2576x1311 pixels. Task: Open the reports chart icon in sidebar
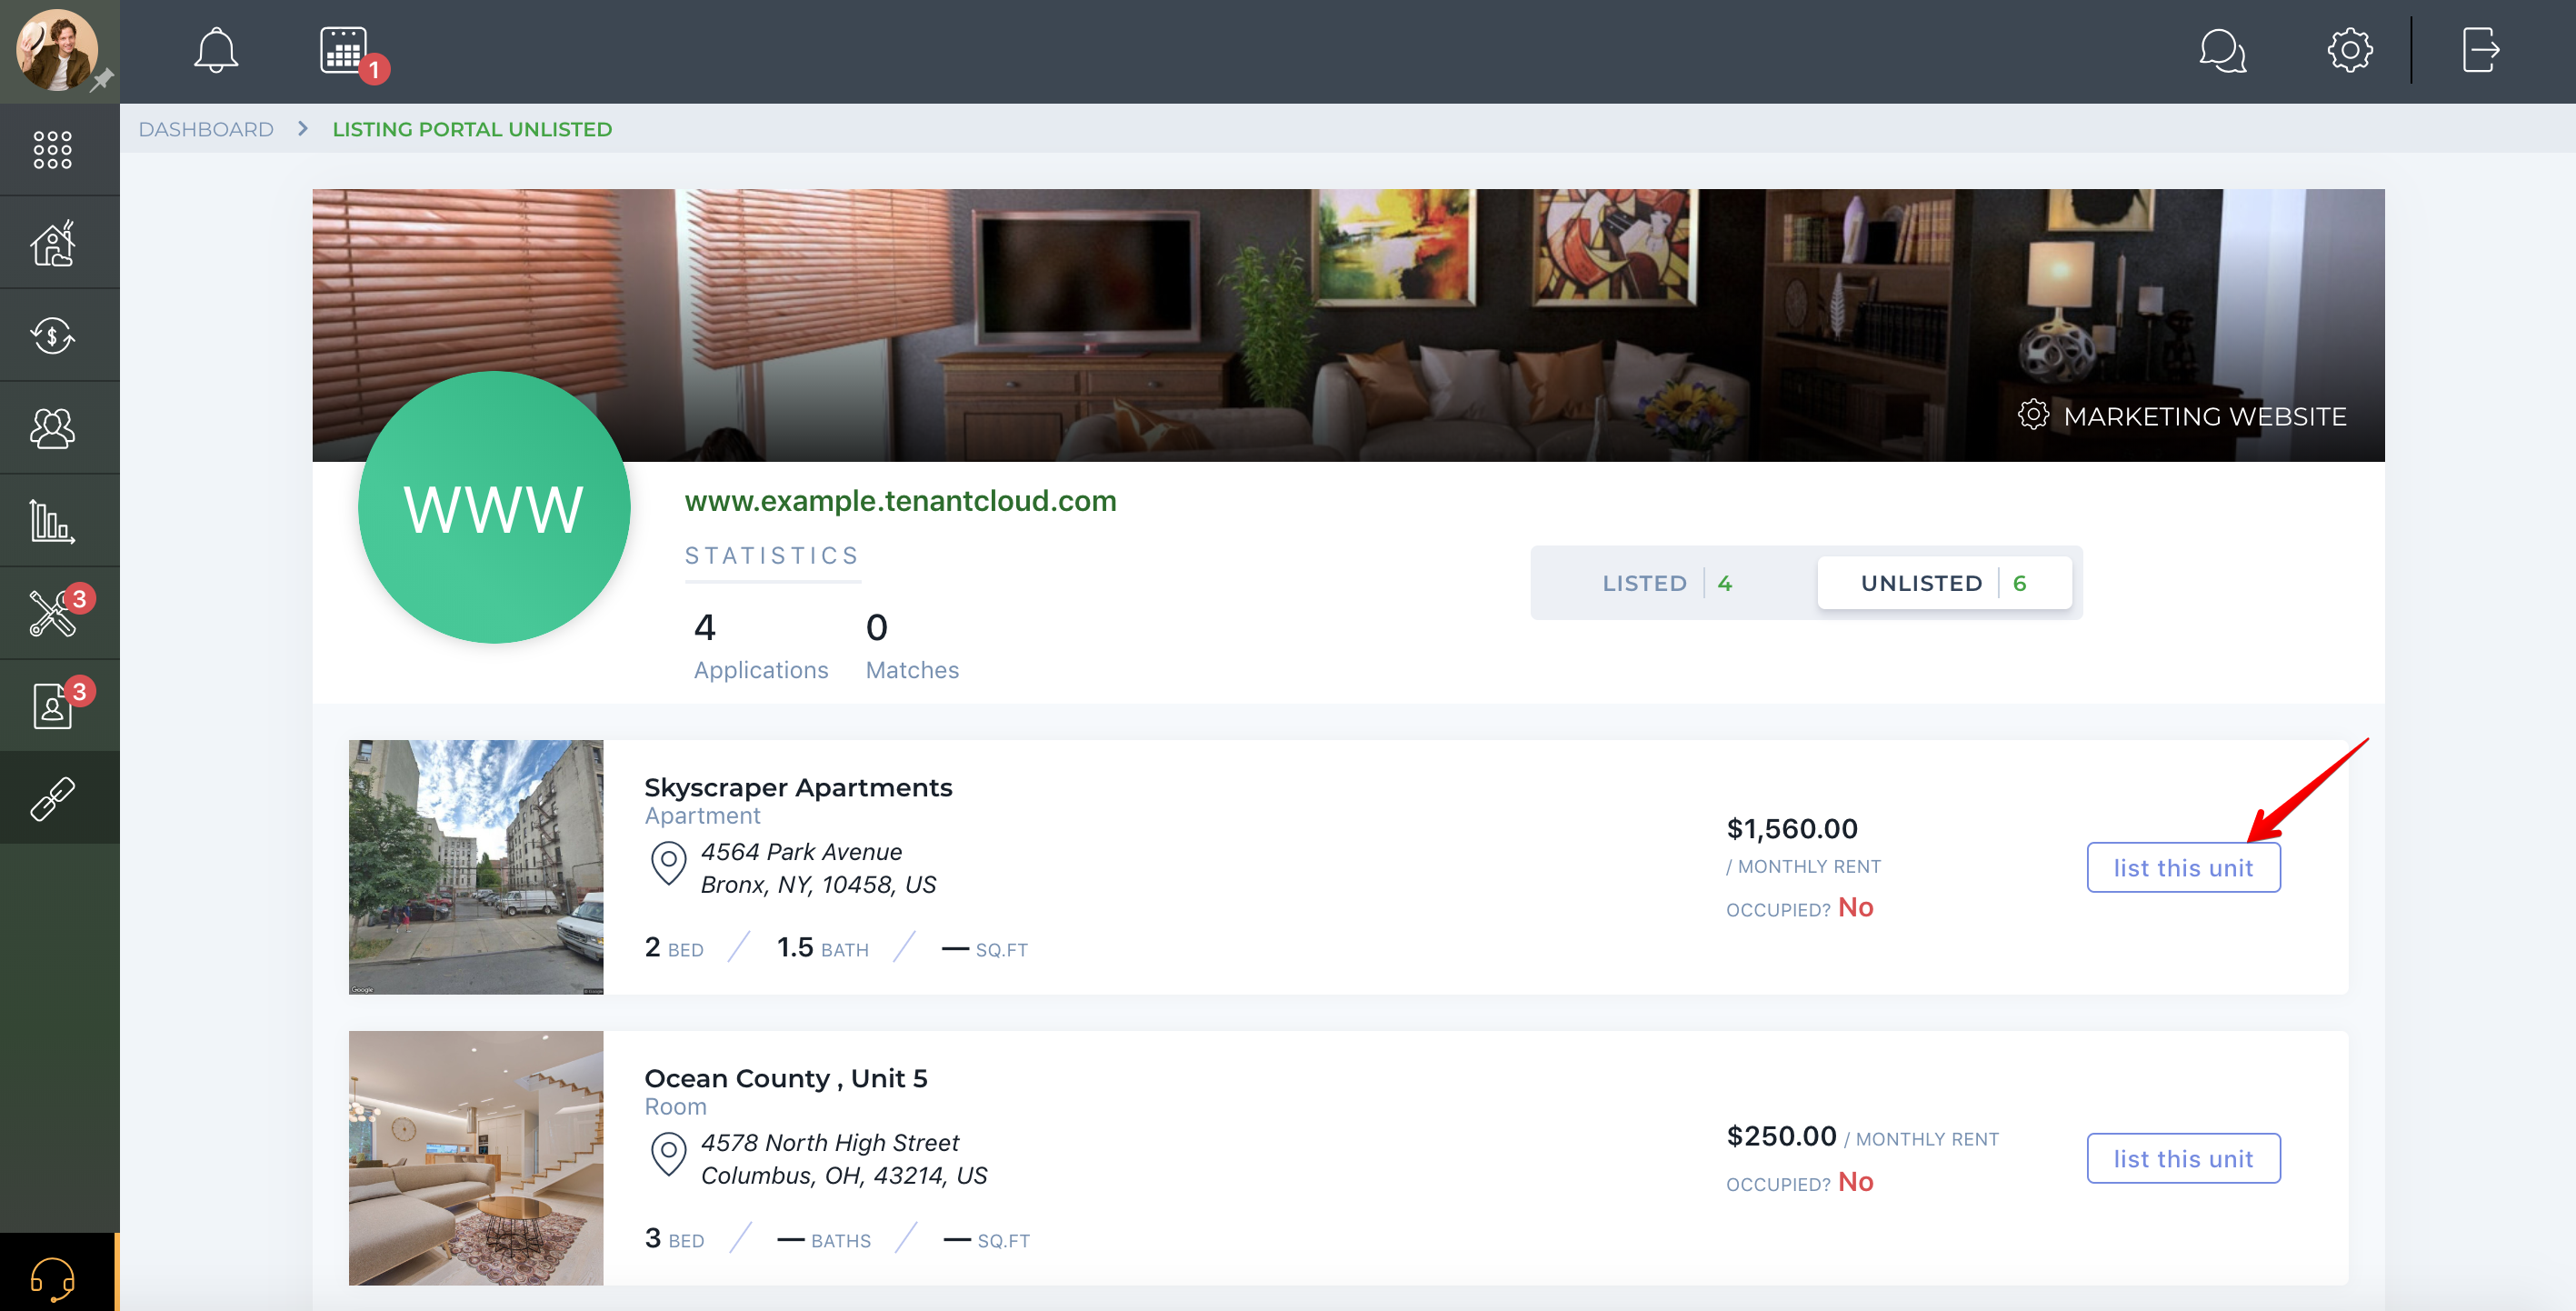point(52,521)
